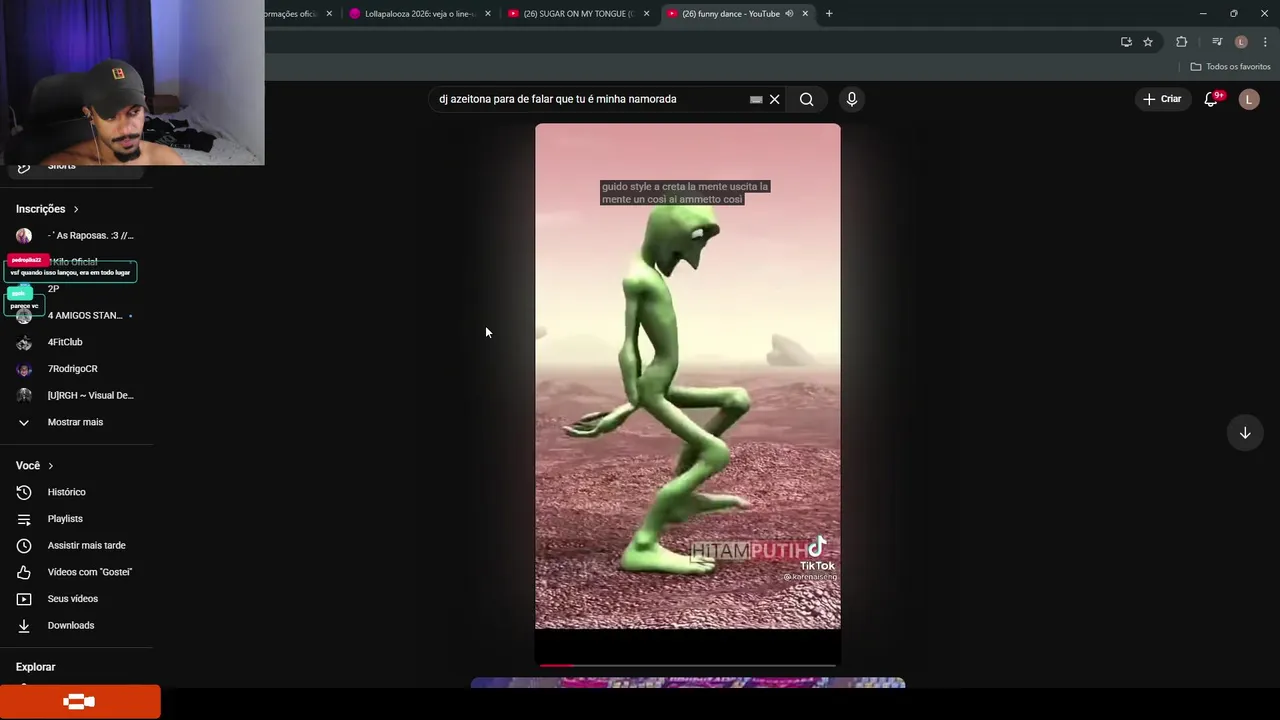1280x720 pixels.
Task: Open the next Short preview below
Action: (x=688, y=683)
